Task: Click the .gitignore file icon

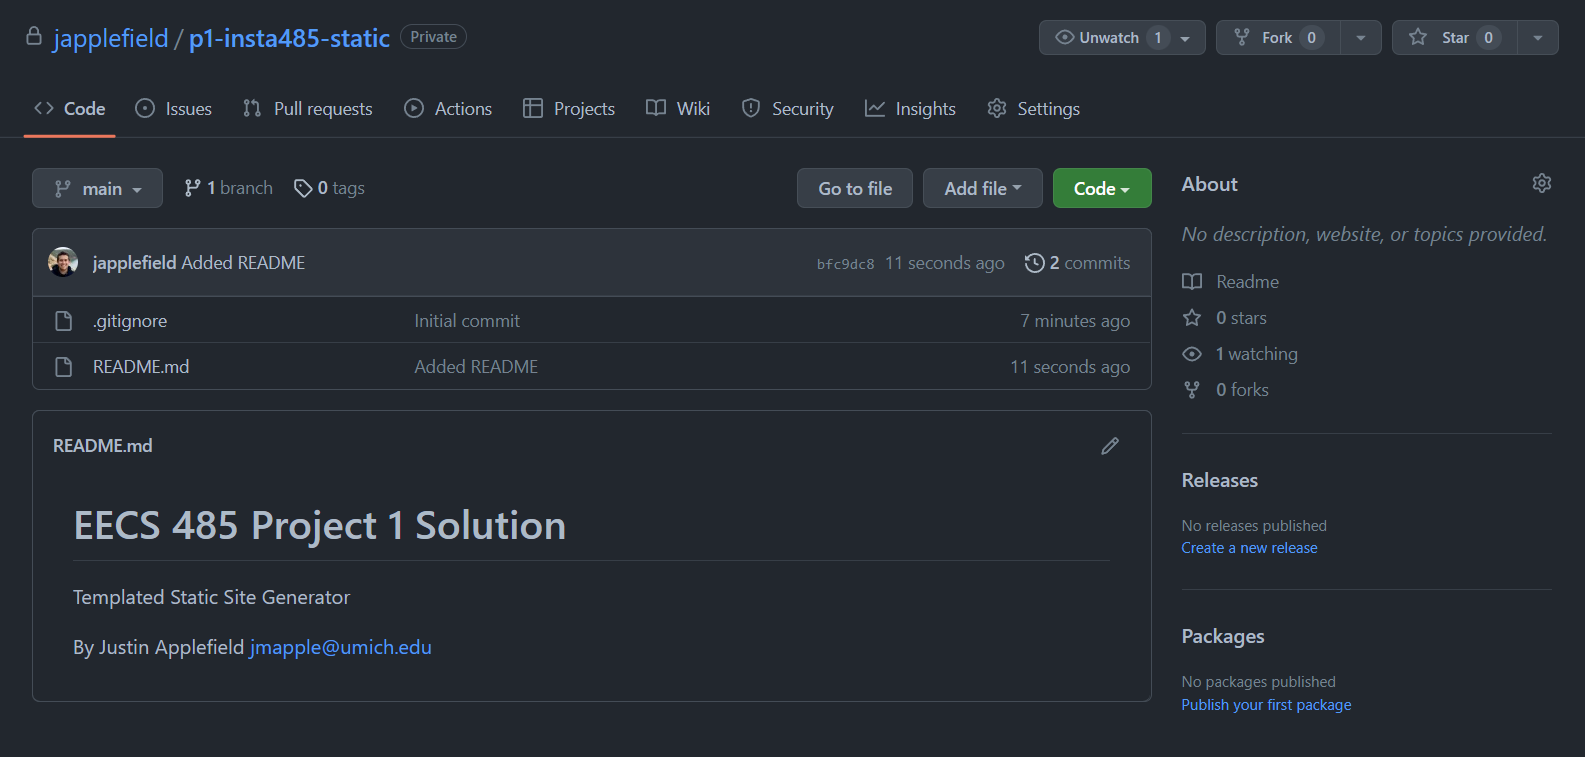Action: click(x=64, y=321)
